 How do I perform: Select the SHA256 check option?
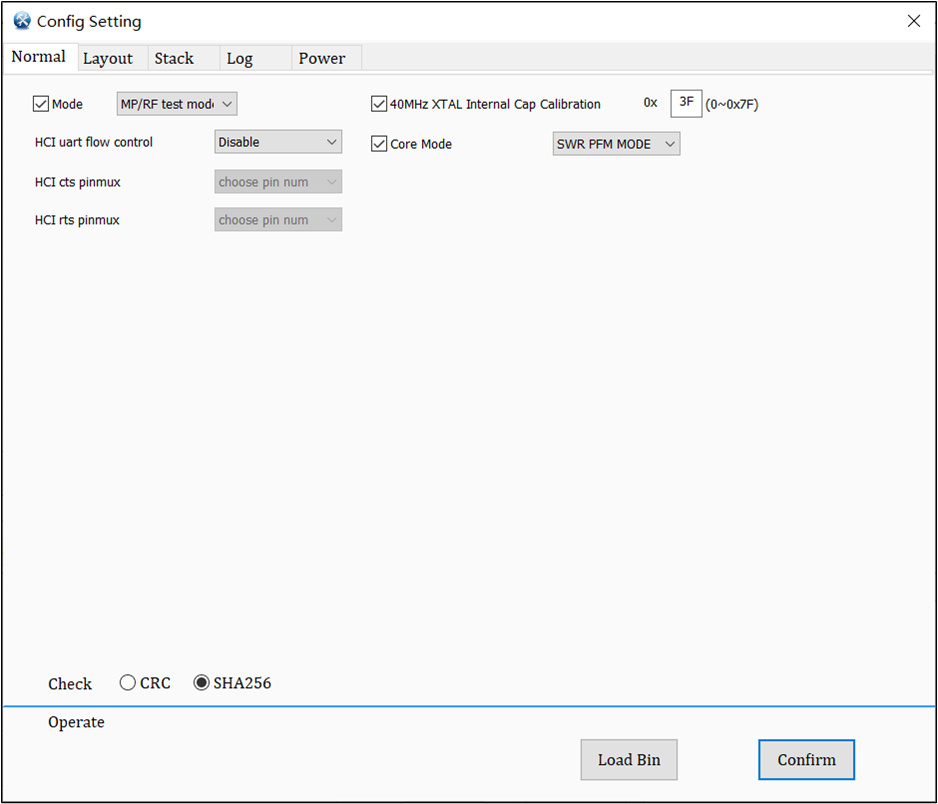point(200,682)
